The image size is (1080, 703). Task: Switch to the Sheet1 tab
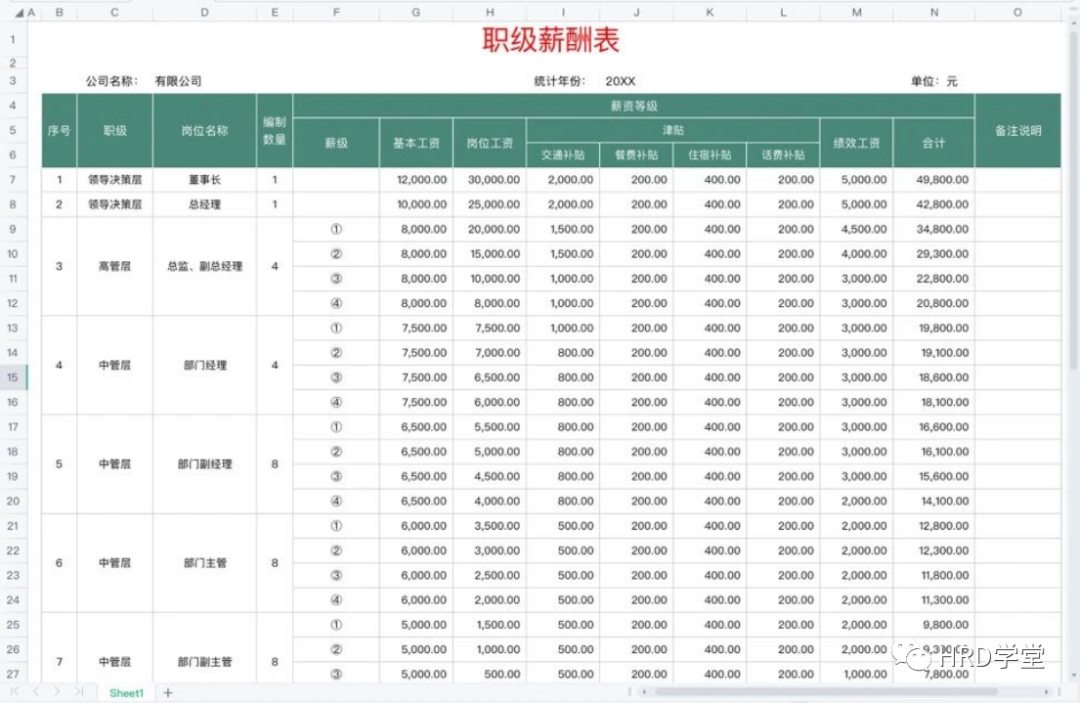click(x=127, y=692)
